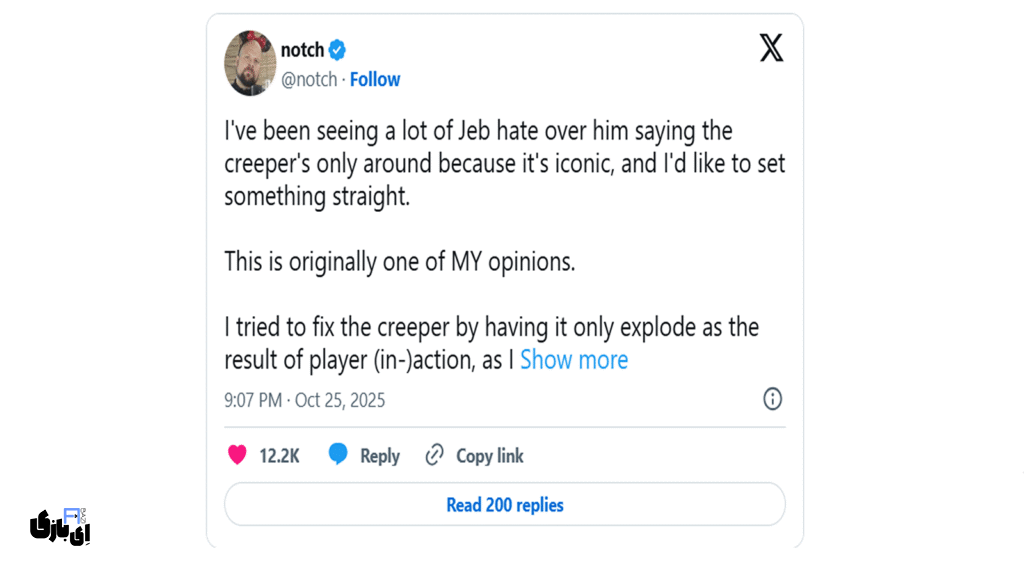1024x576 pixels.
Task: Click the Reply text label
Action: pyautogui.click(x=380, y=456)
